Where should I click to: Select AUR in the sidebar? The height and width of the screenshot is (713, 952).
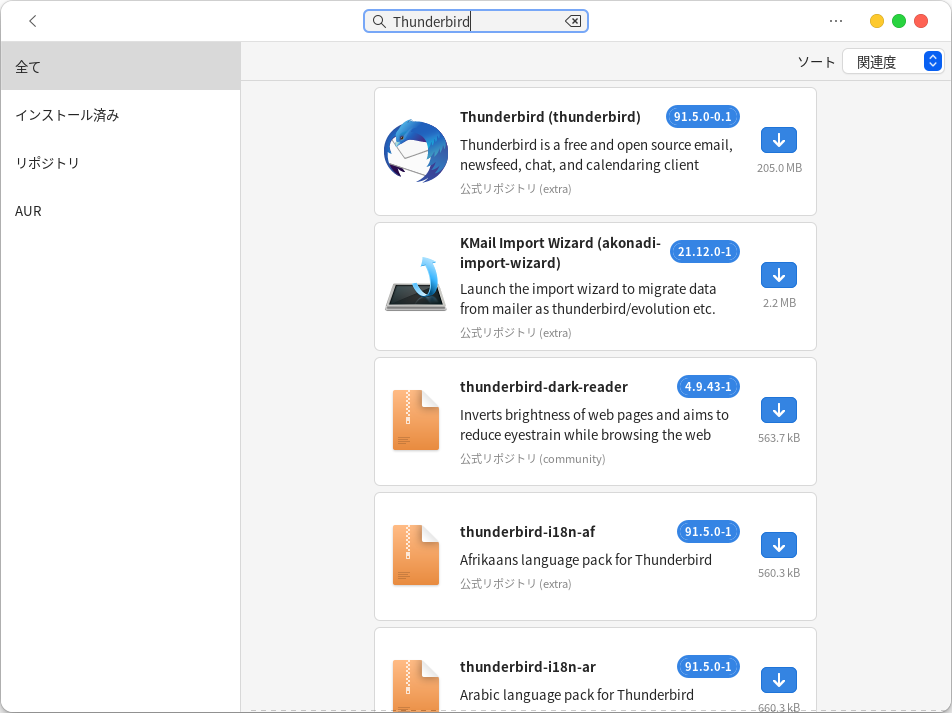coord(120,211)
